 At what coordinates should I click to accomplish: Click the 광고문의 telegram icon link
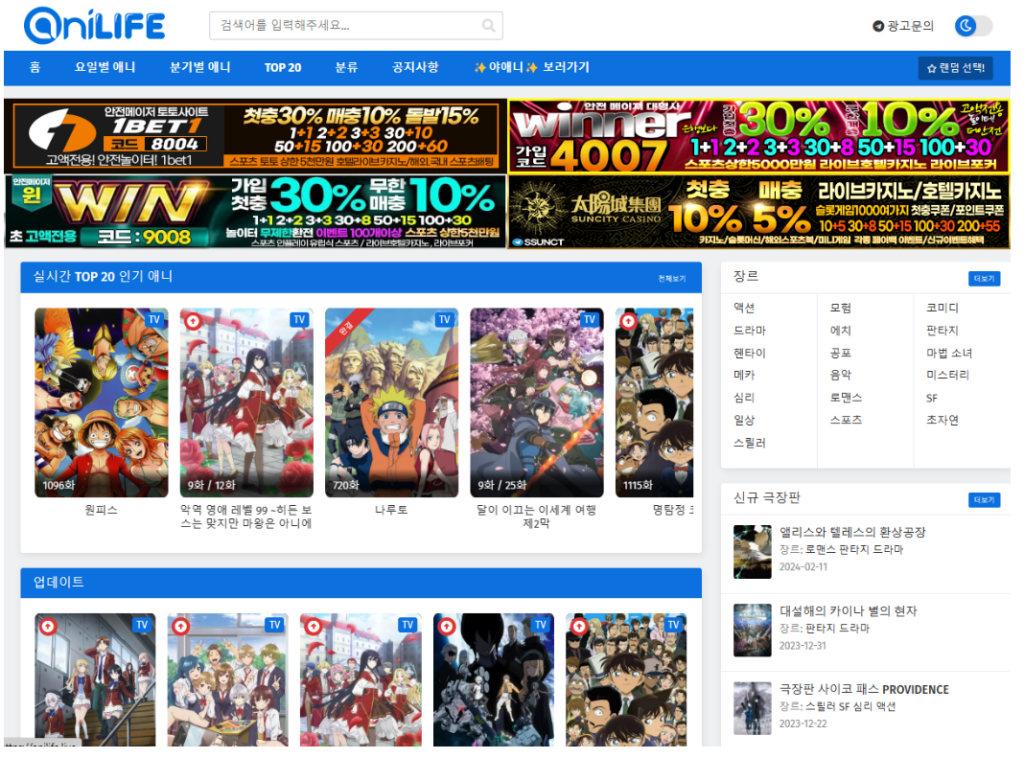(878, 26)
